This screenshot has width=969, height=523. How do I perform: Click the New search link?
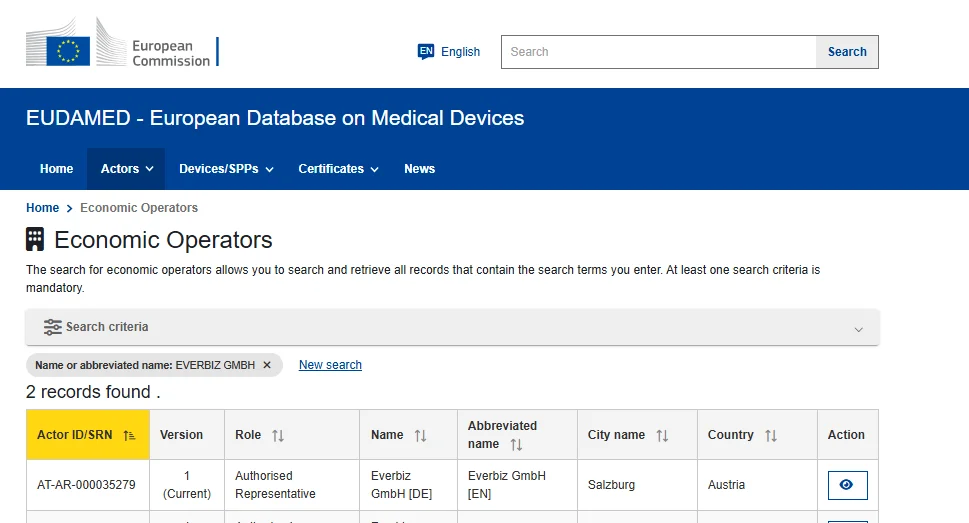click(331, 365)
